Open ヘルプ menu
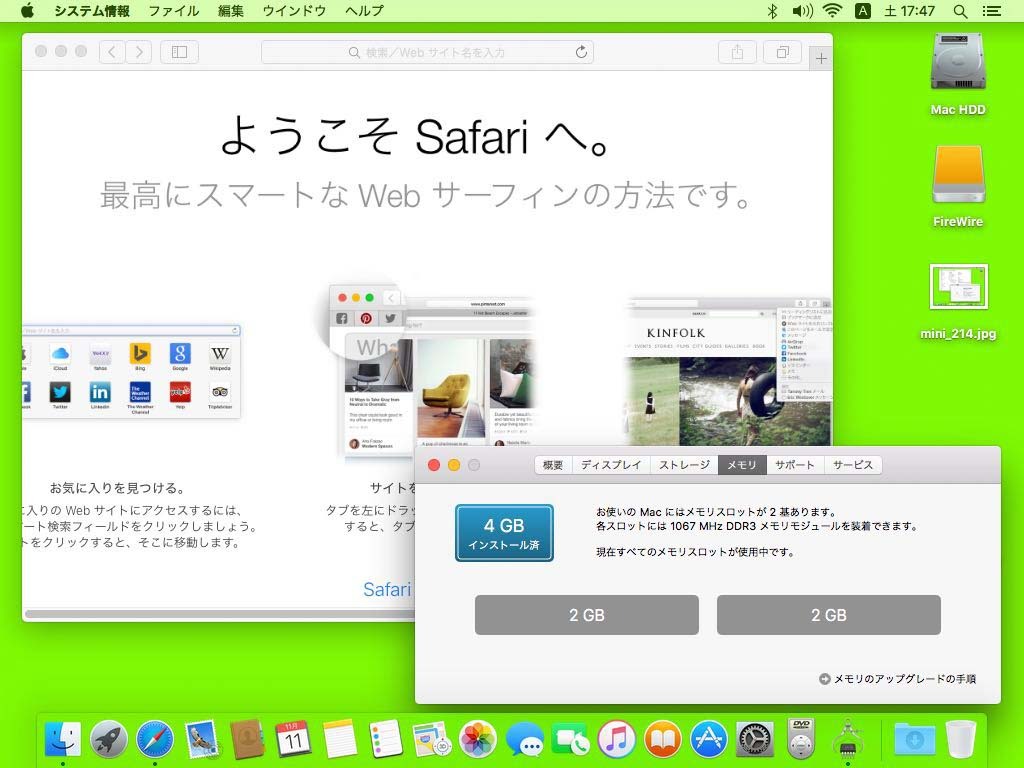Image resolution: width=1024 pixels, height=768 pixels. point(364,11)
